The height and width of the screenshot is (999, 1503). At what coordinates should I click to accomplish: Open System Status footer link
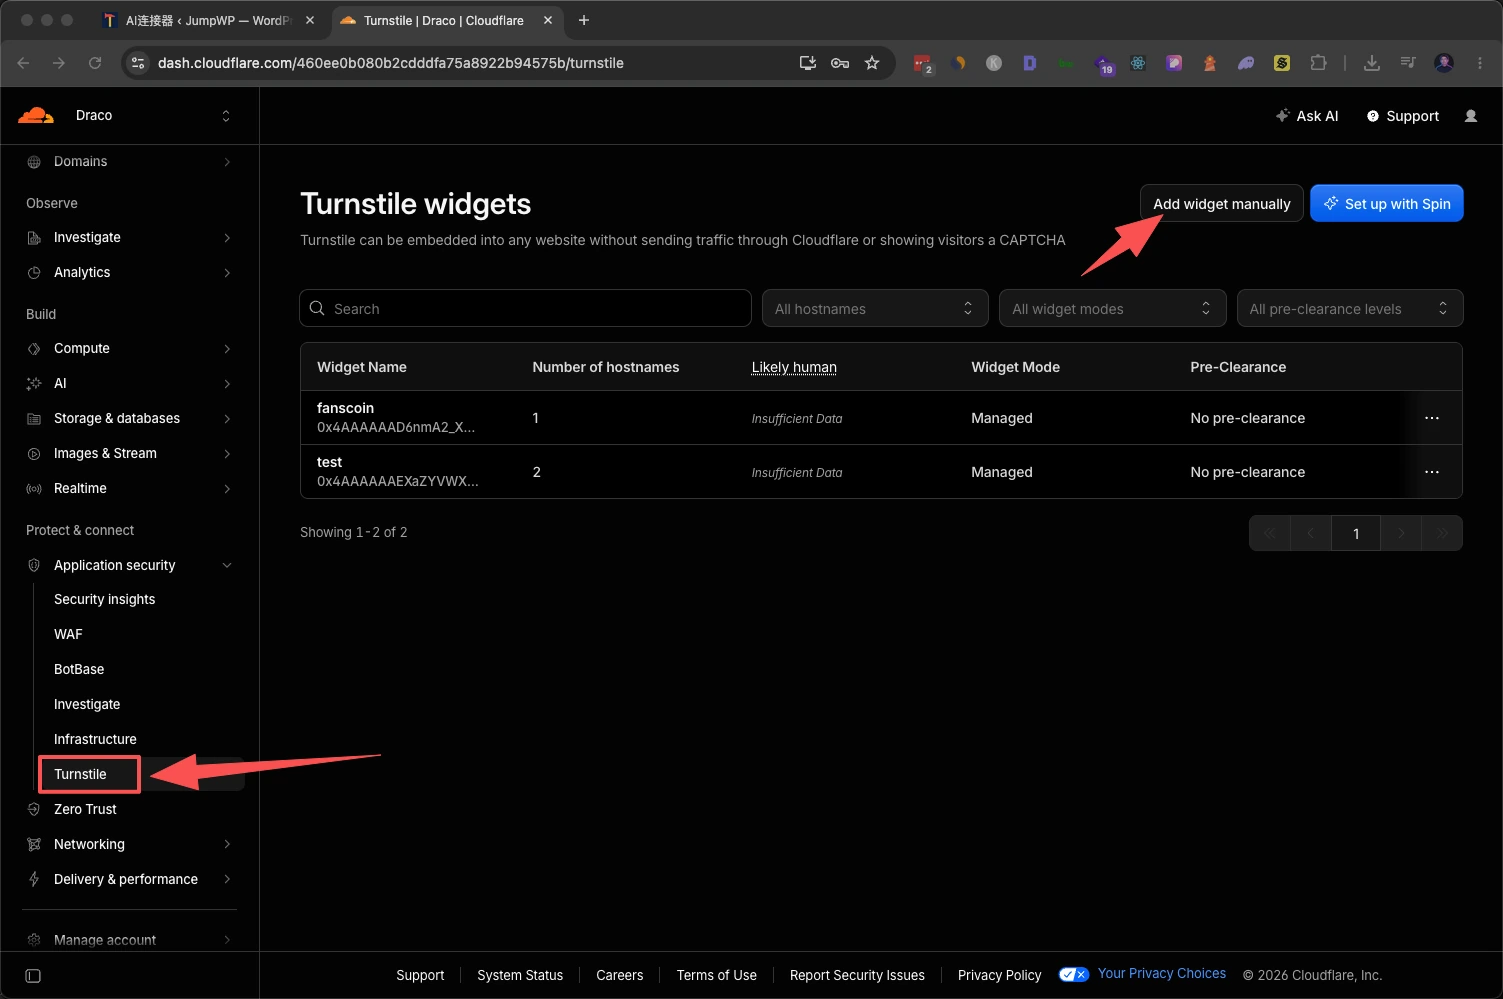coord(520,976)
